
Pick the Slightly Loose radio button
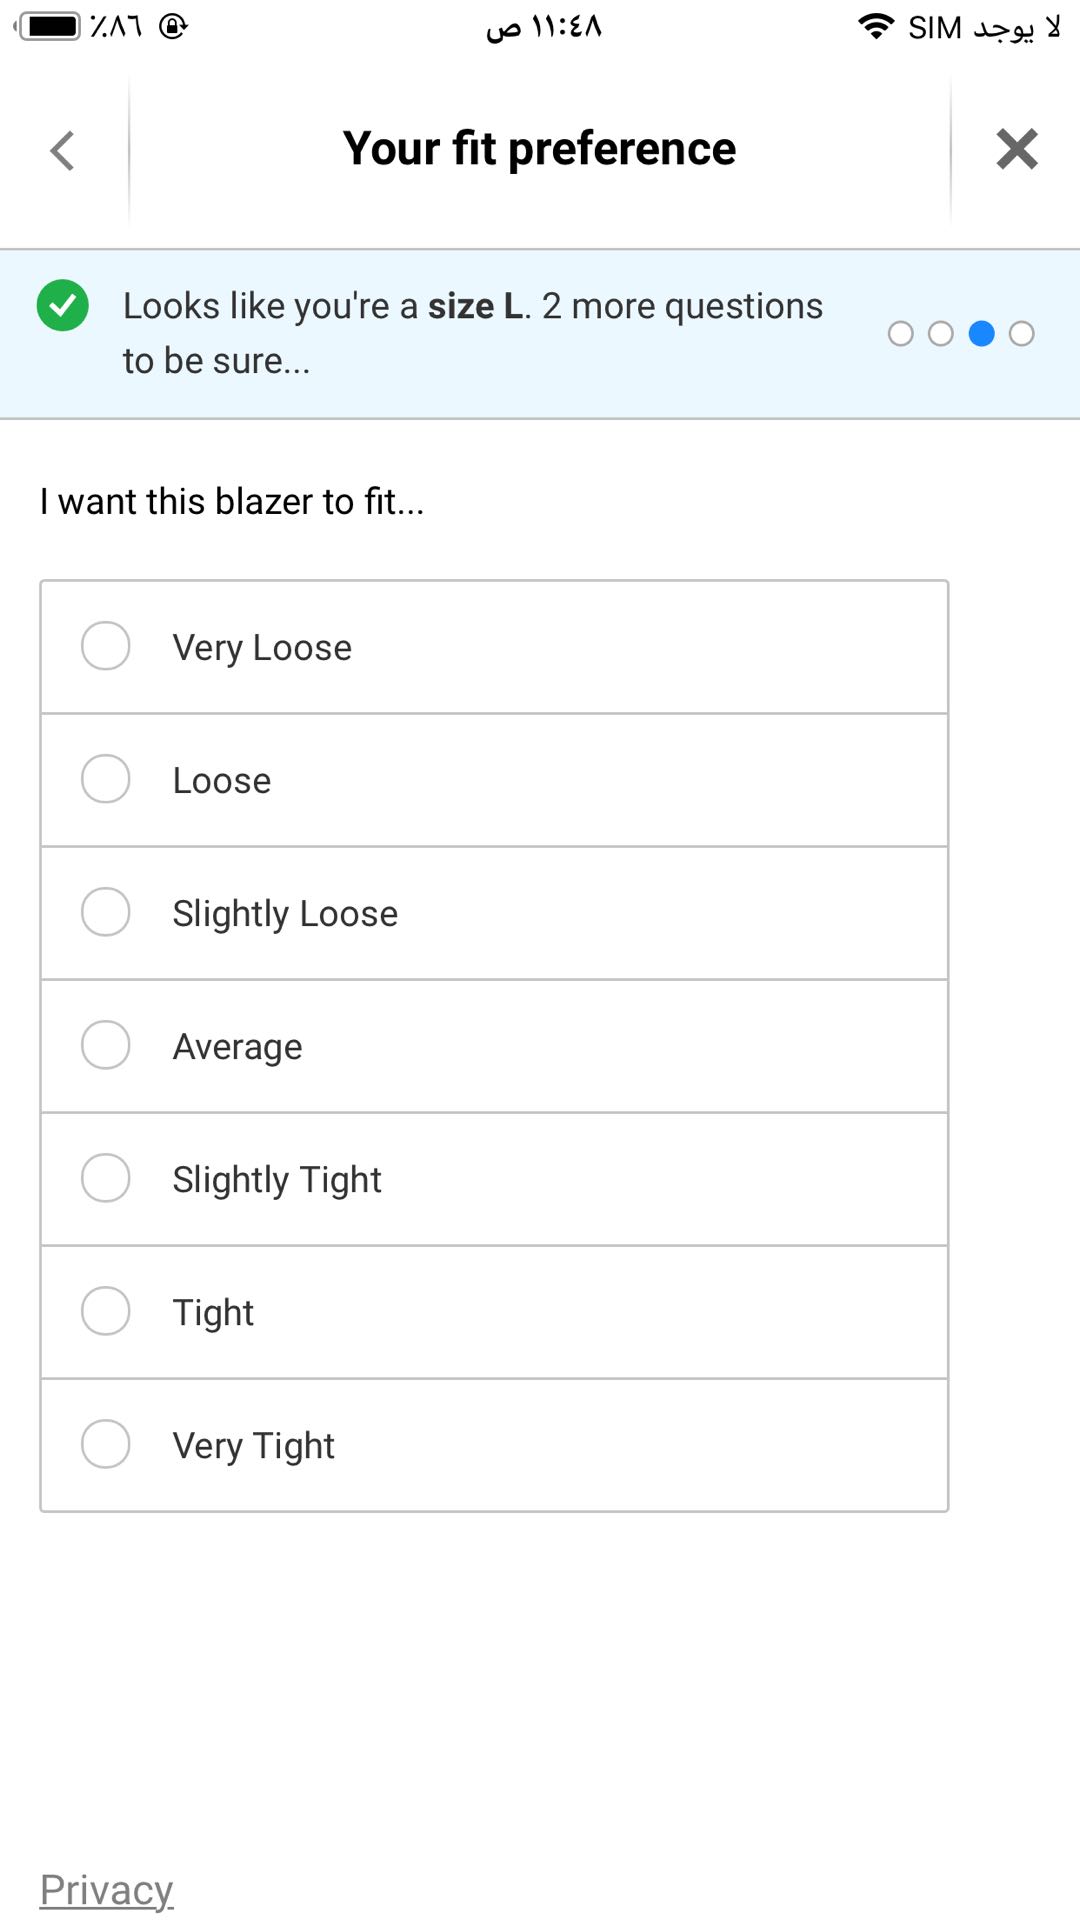click(x=106, y=912)
